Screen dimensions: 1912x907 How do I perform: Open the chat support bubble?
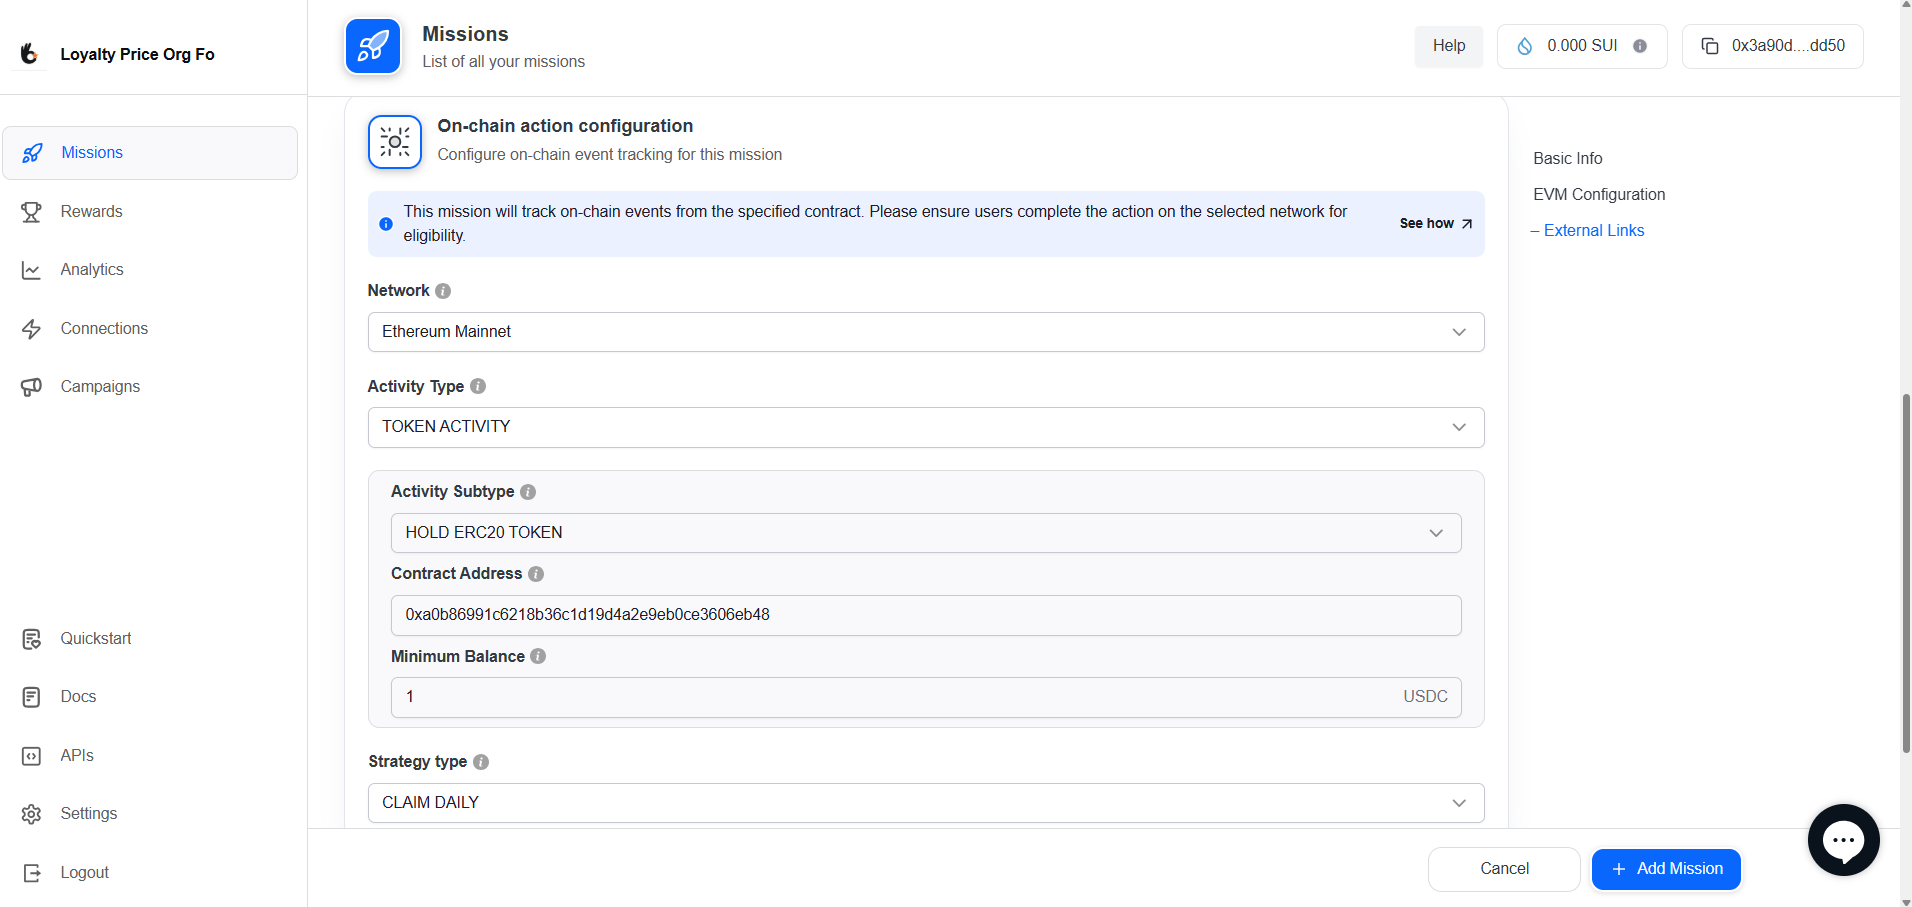1843,840
